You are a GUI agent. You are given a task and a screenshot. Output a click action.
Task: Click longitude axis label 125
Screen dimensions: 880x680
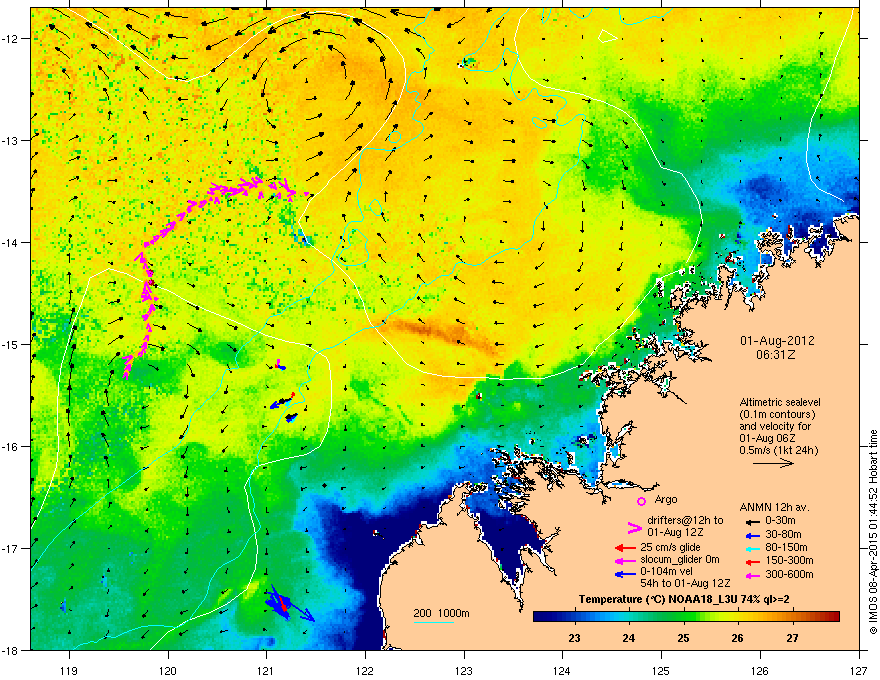coord(661,670)
